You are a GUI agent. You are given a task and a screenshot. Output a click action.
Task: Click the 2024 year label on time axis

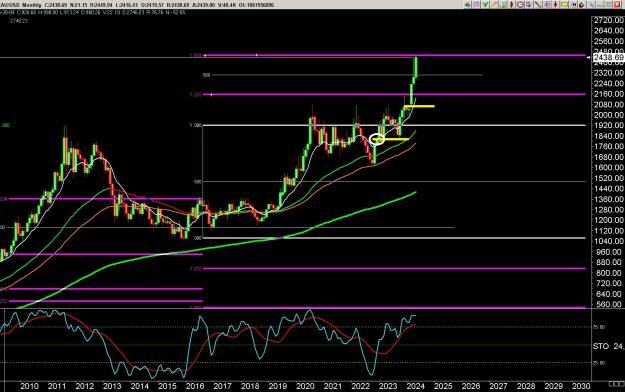coord(415,386)
